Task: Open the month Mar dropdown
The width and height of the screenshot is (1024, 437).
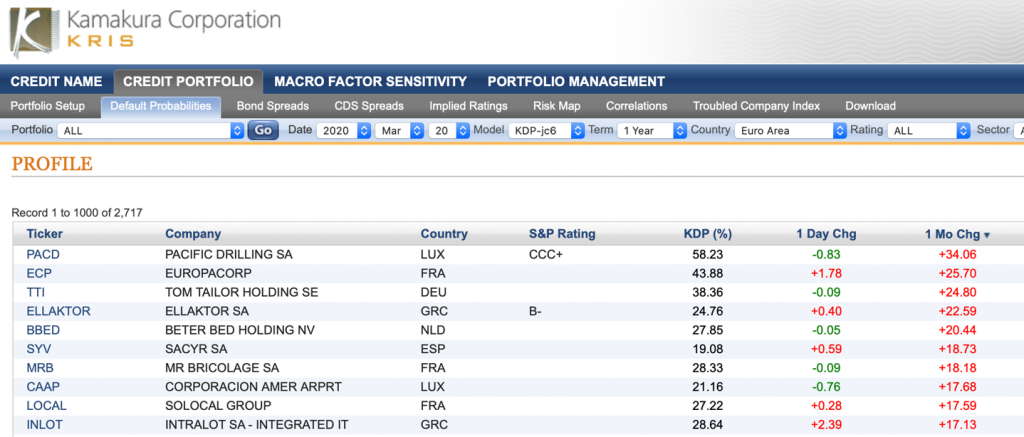Action: click(x=400, y=131)
